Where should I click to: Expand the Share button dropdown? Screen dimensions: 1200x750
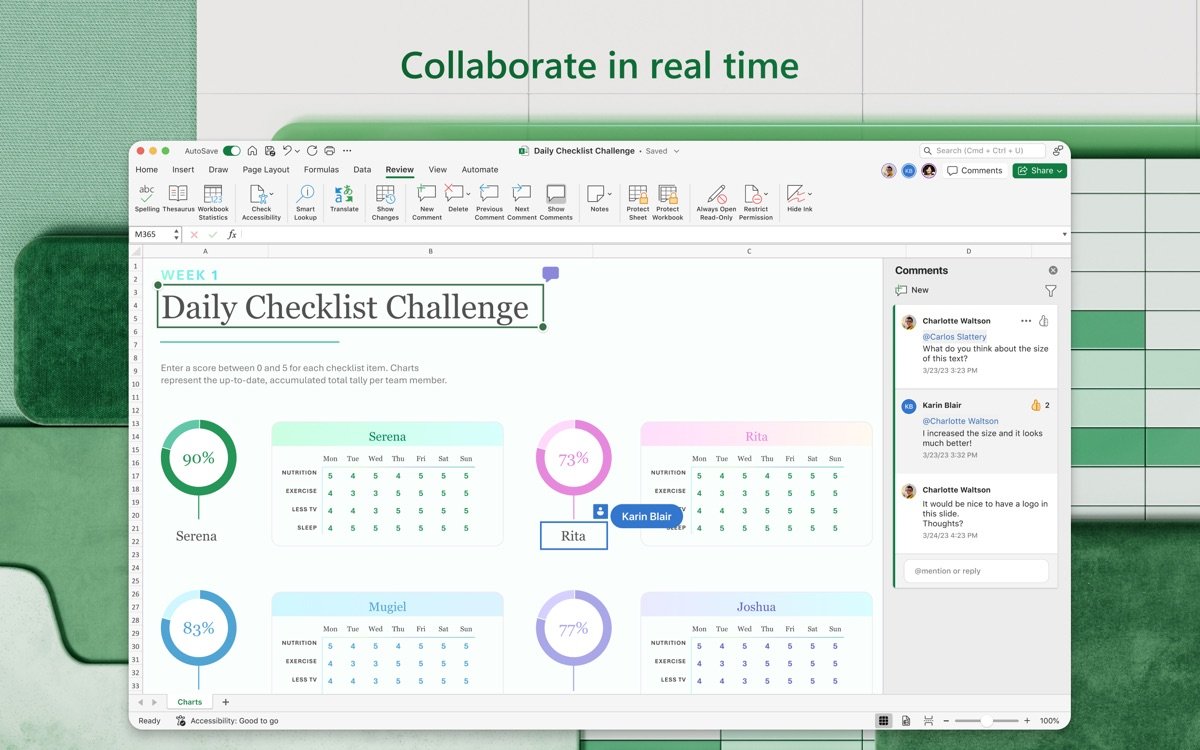point(1059,171)
